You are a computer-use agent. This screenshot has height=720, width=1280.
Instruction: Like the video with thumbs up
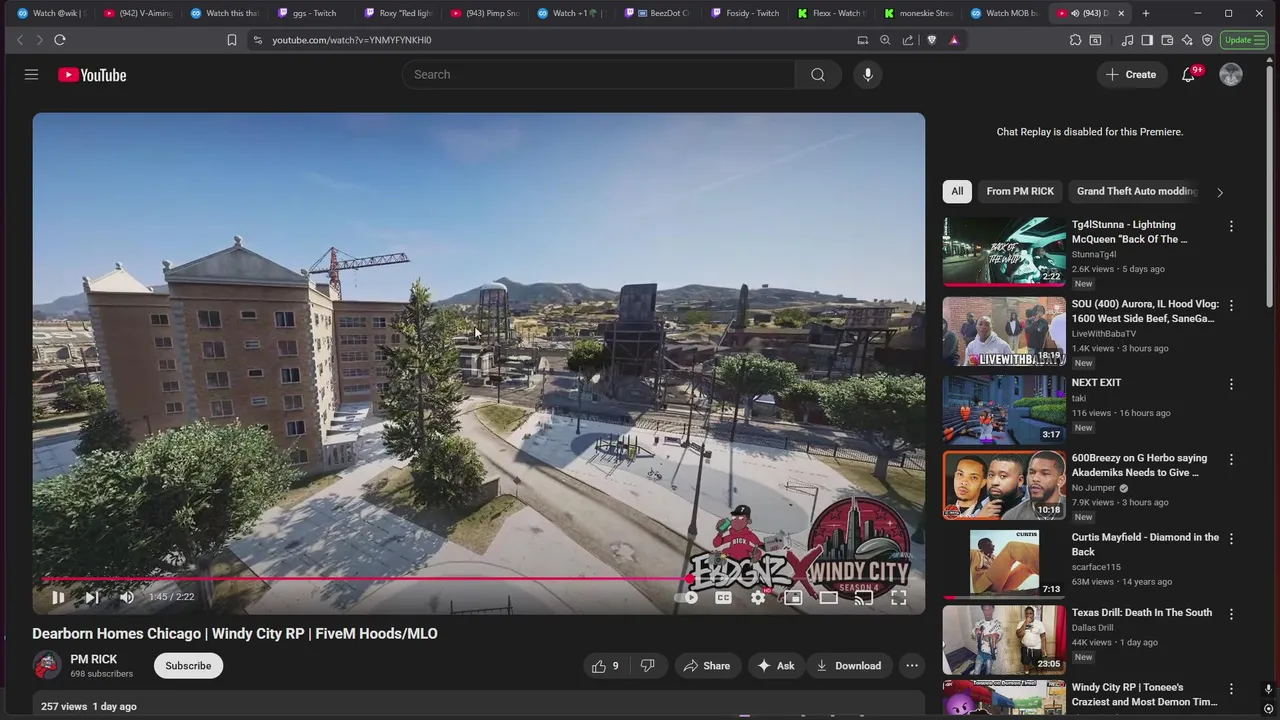tap(606, 666)
